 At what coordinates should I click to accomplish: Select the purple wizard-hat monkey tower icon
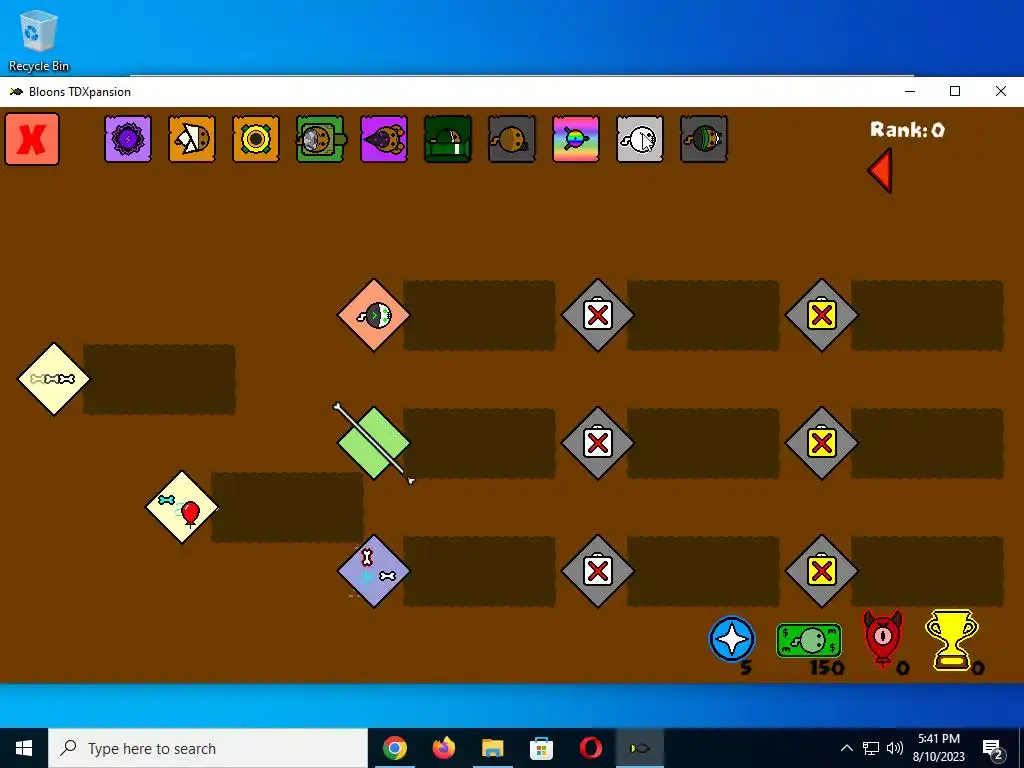pos(384,139)
